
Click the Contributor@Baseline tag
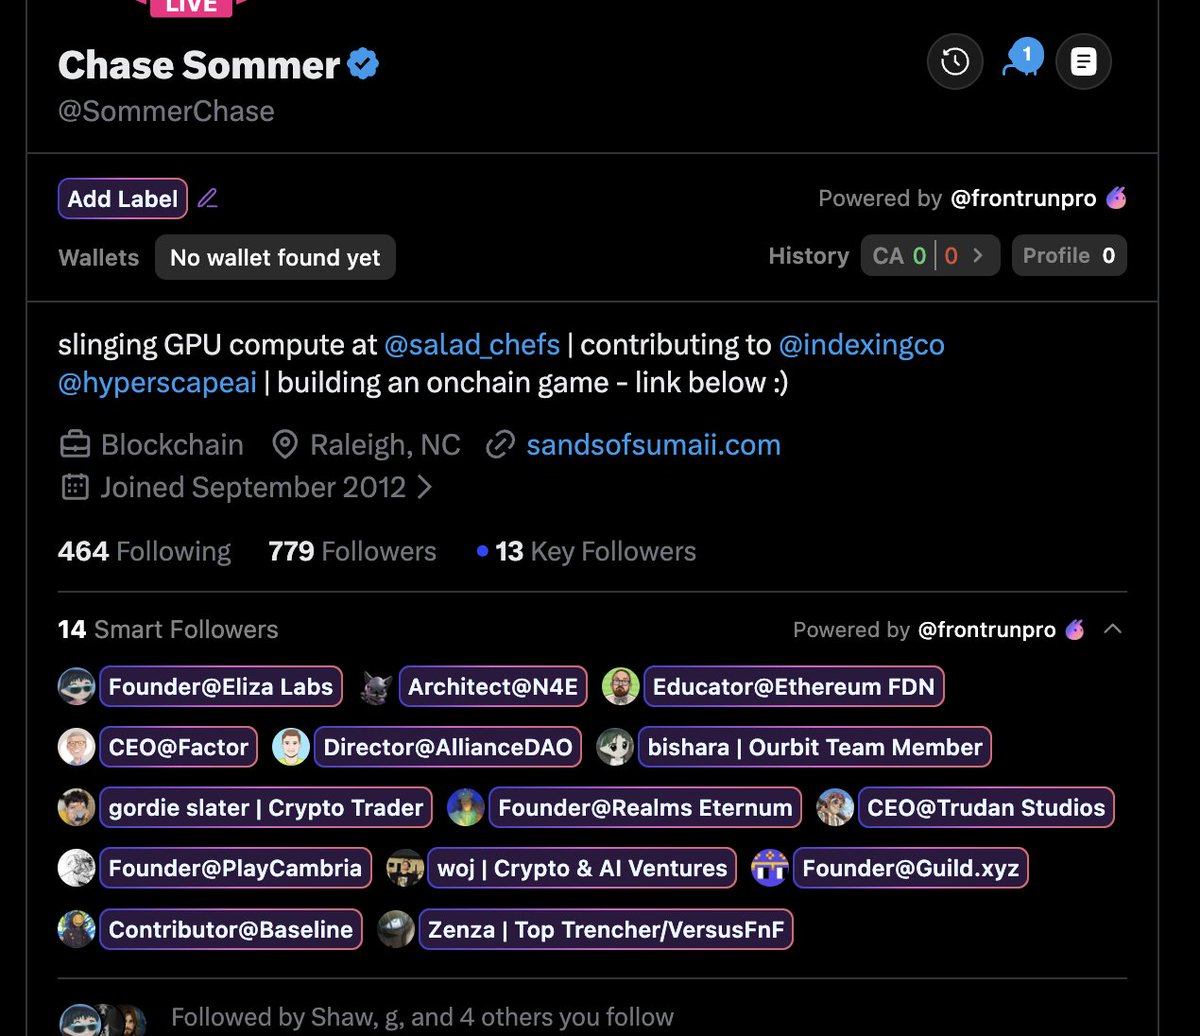[231, 929]
